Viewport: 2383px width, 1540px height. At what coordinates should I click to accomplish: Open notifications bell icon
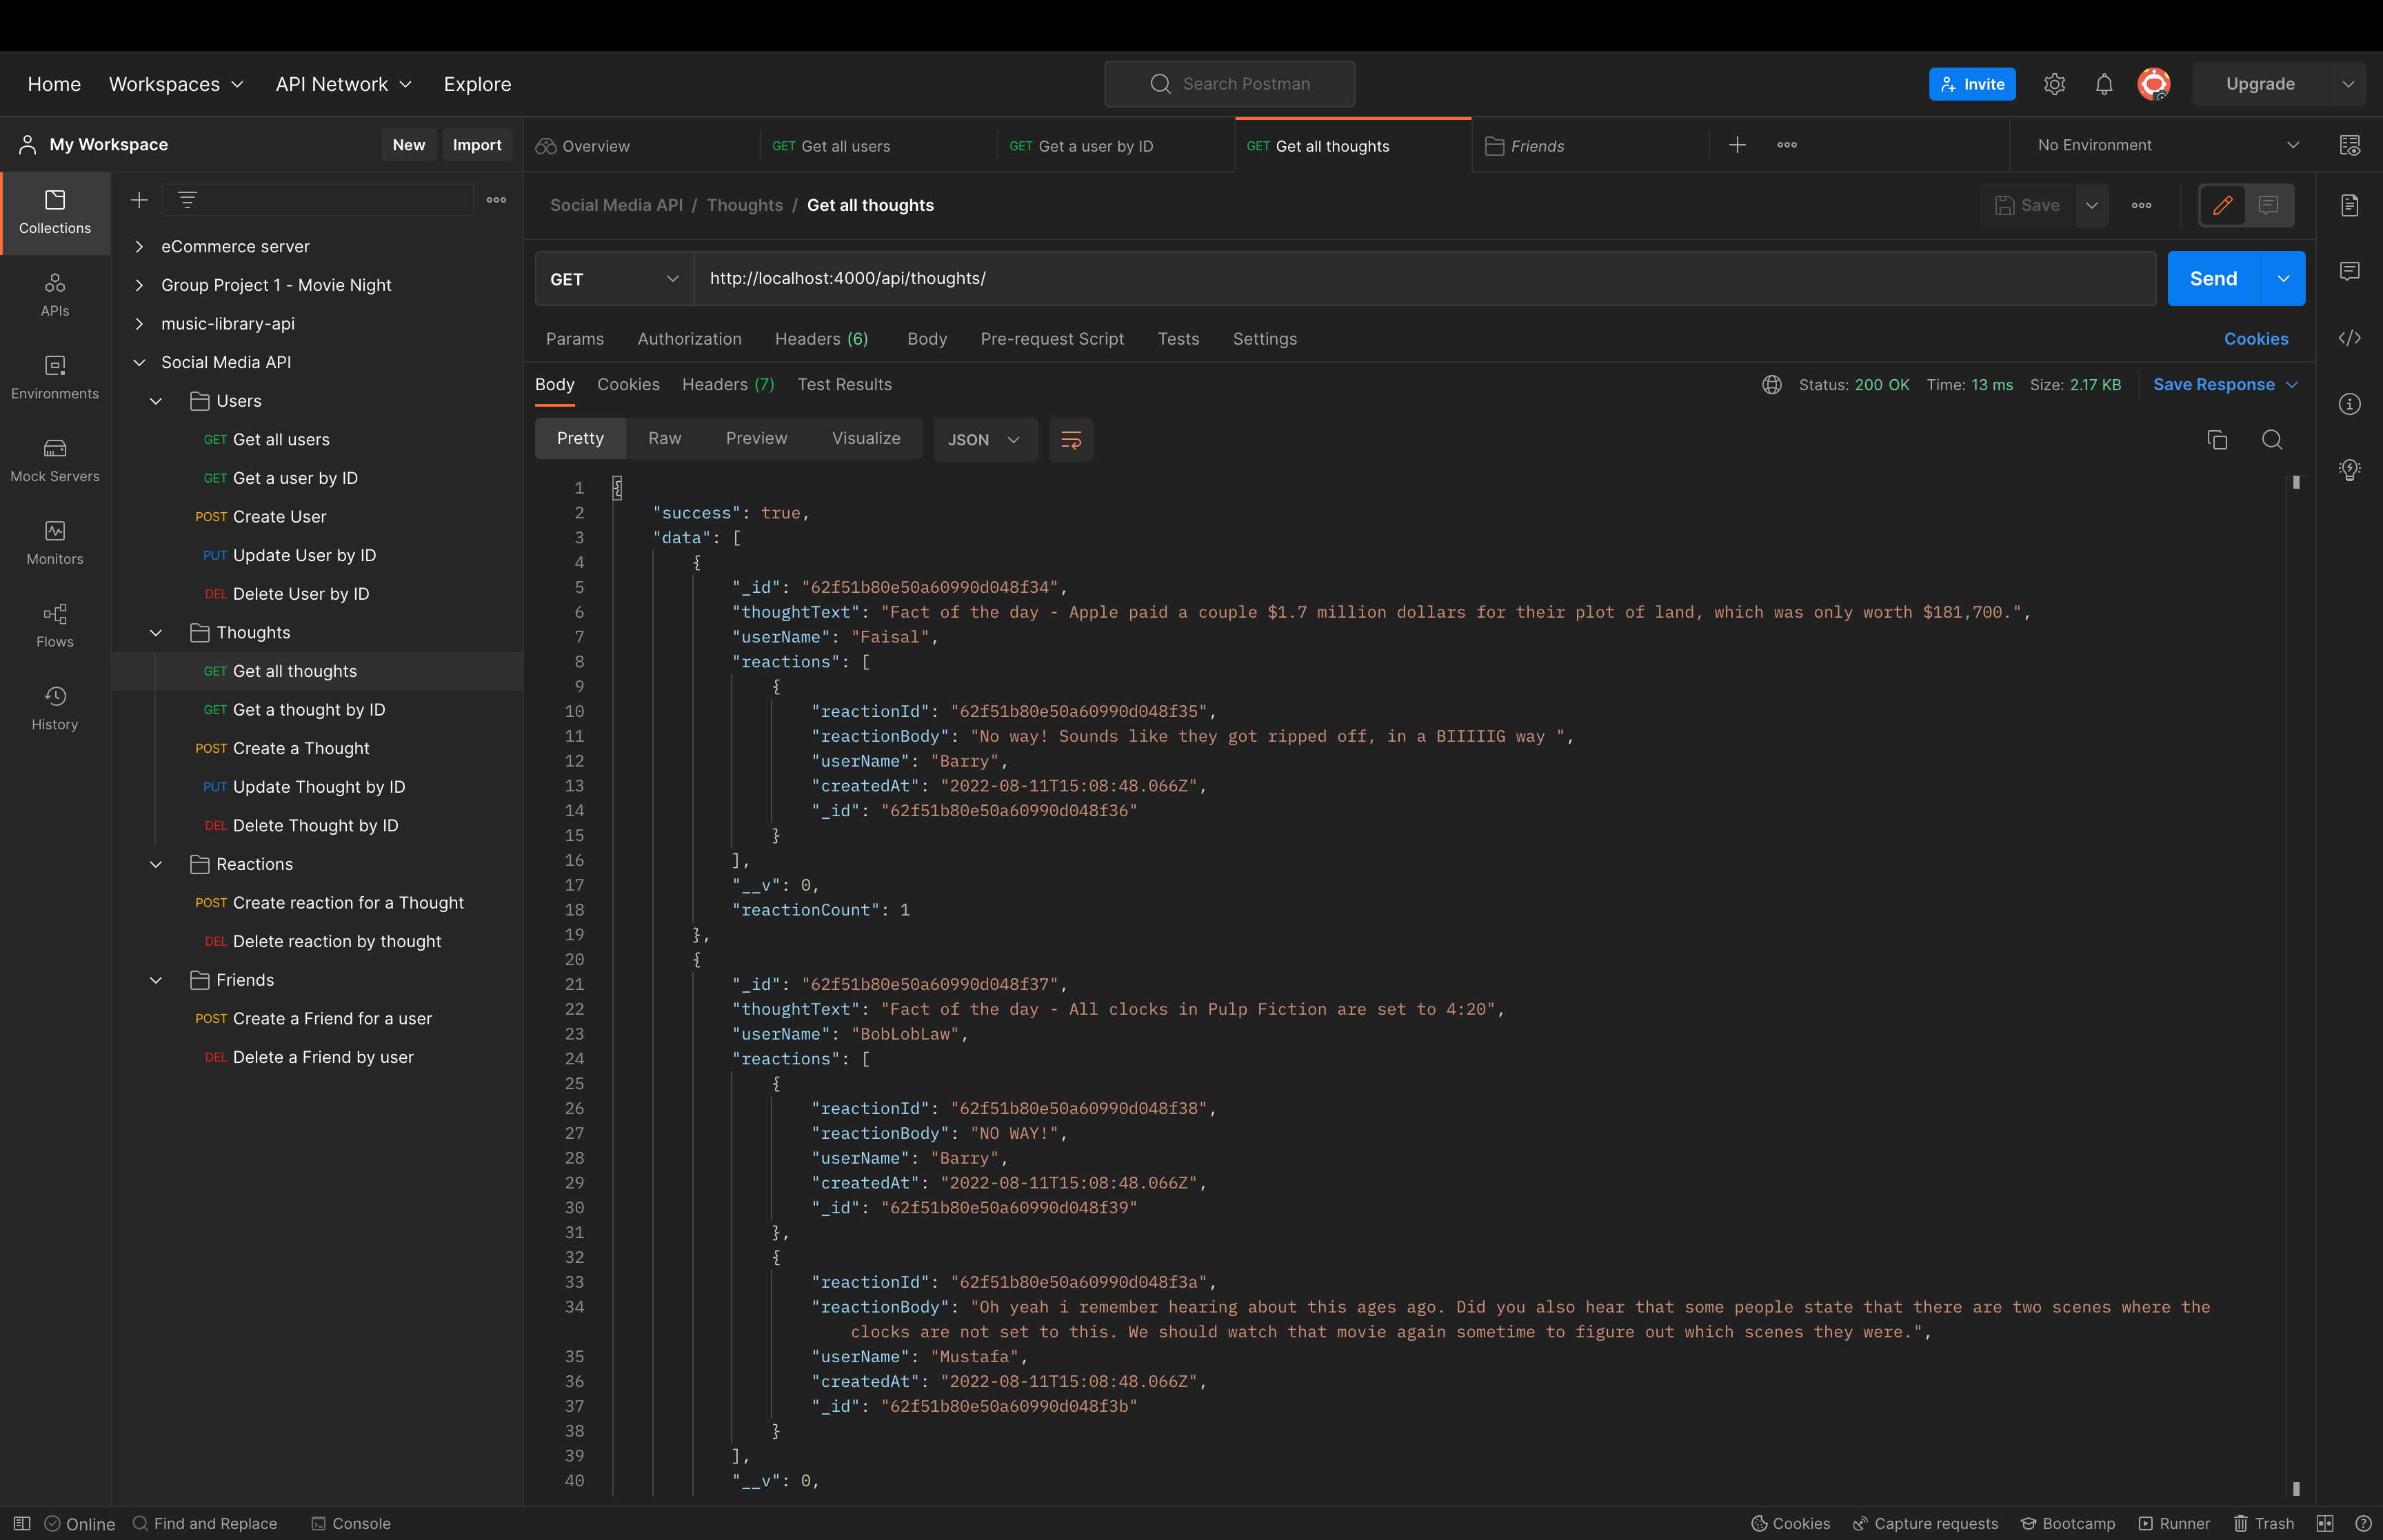click(2104, 84)
